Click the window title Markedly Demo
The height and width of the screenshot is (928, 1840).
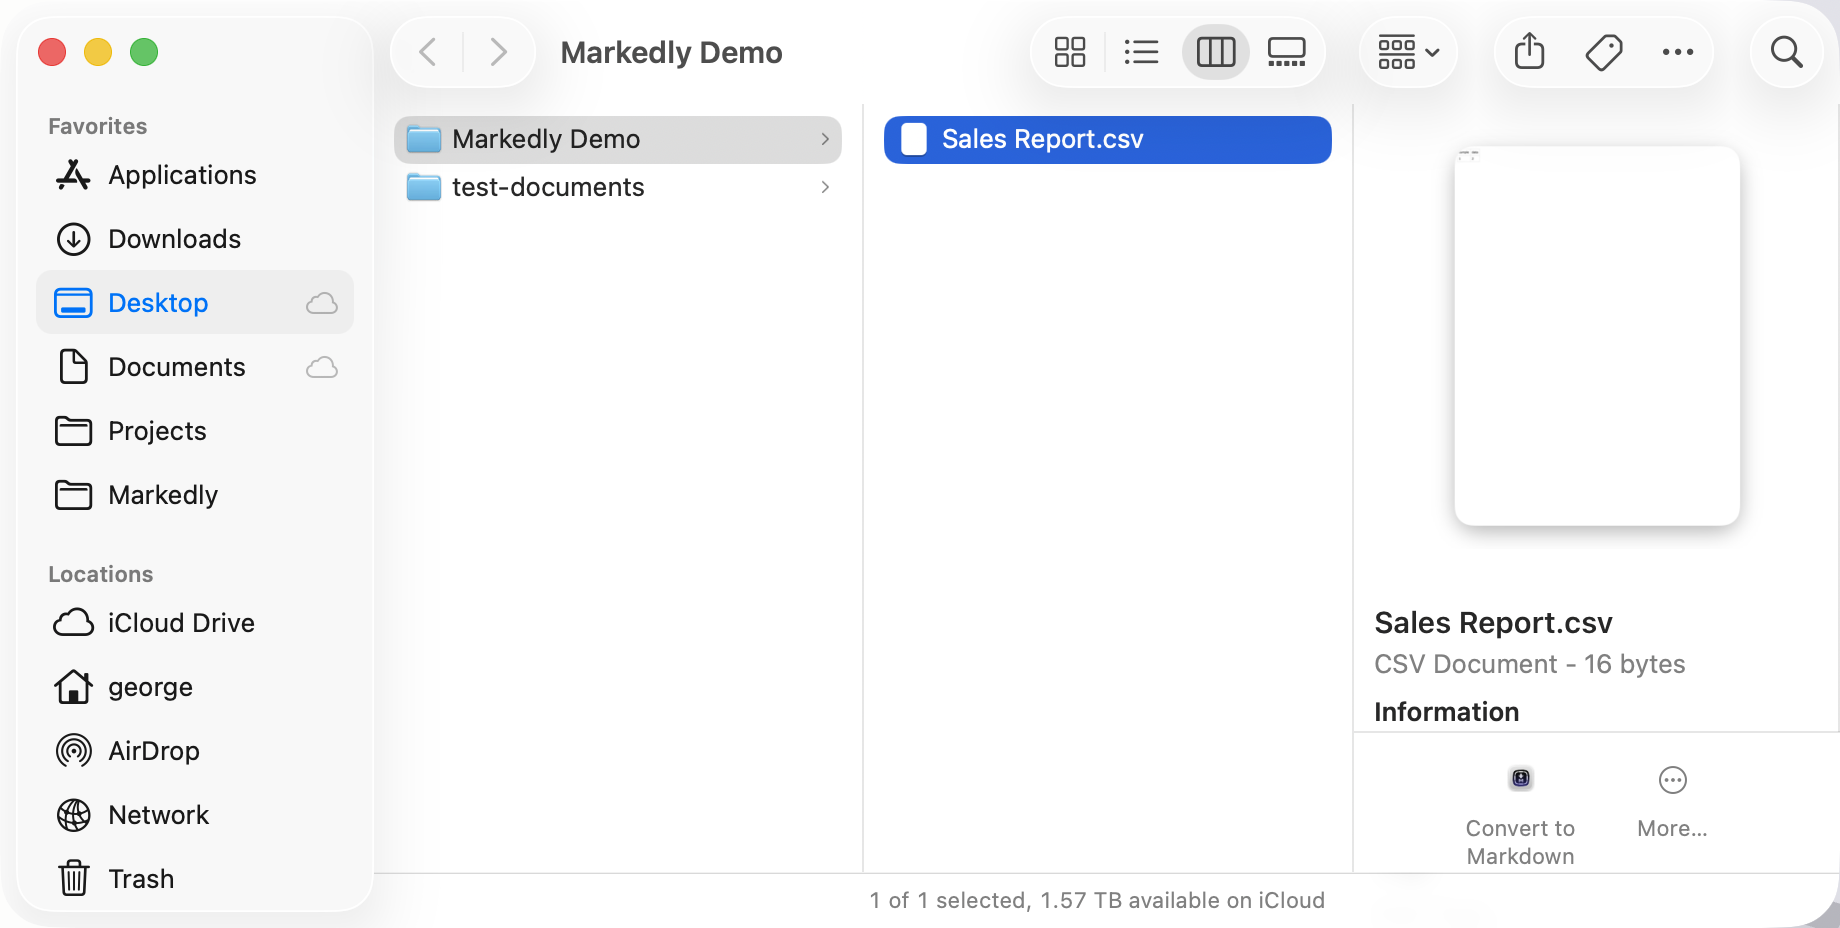point(671,52)
